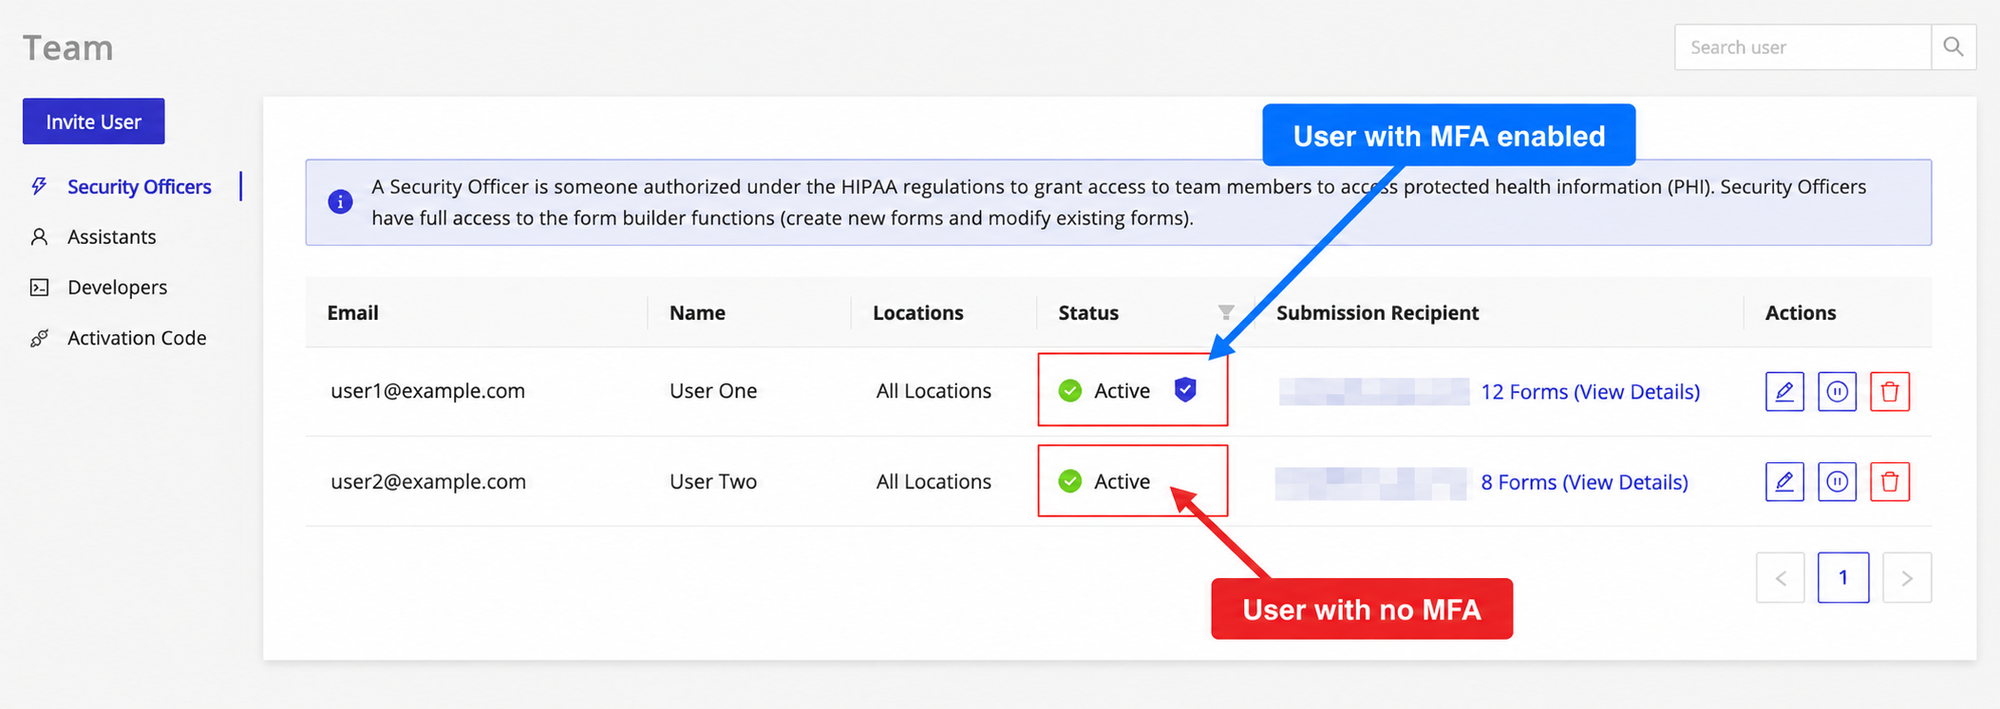Click the User Two name cell

pos(713,481)
